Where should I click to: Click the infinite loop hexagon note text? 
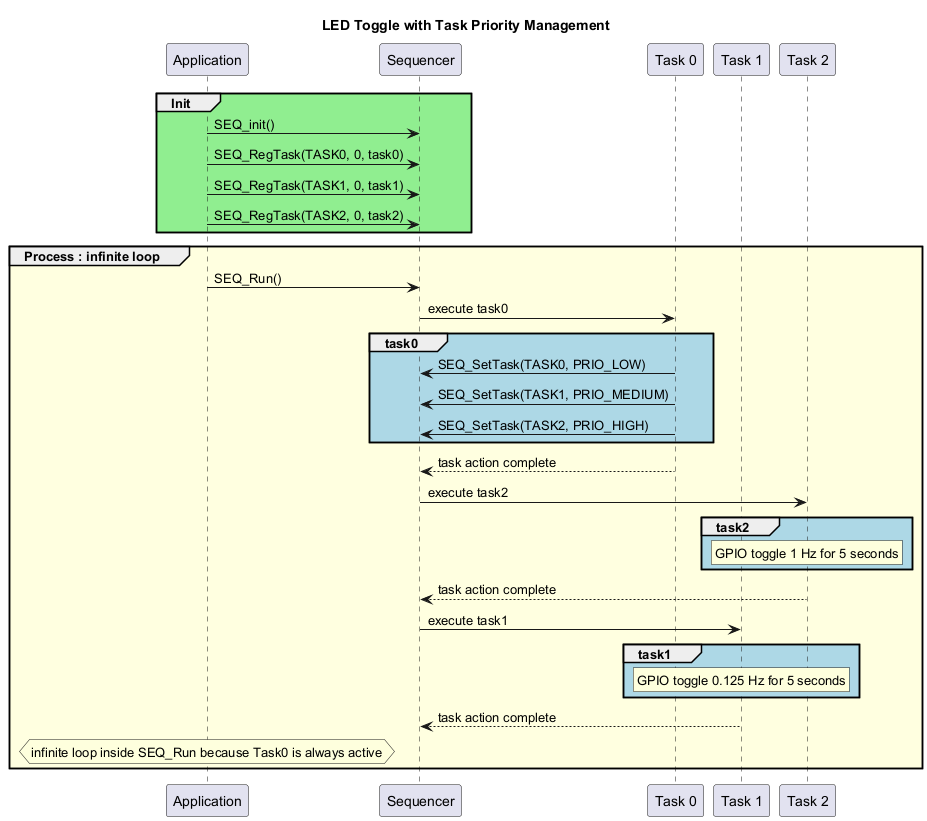click(207, 752)
